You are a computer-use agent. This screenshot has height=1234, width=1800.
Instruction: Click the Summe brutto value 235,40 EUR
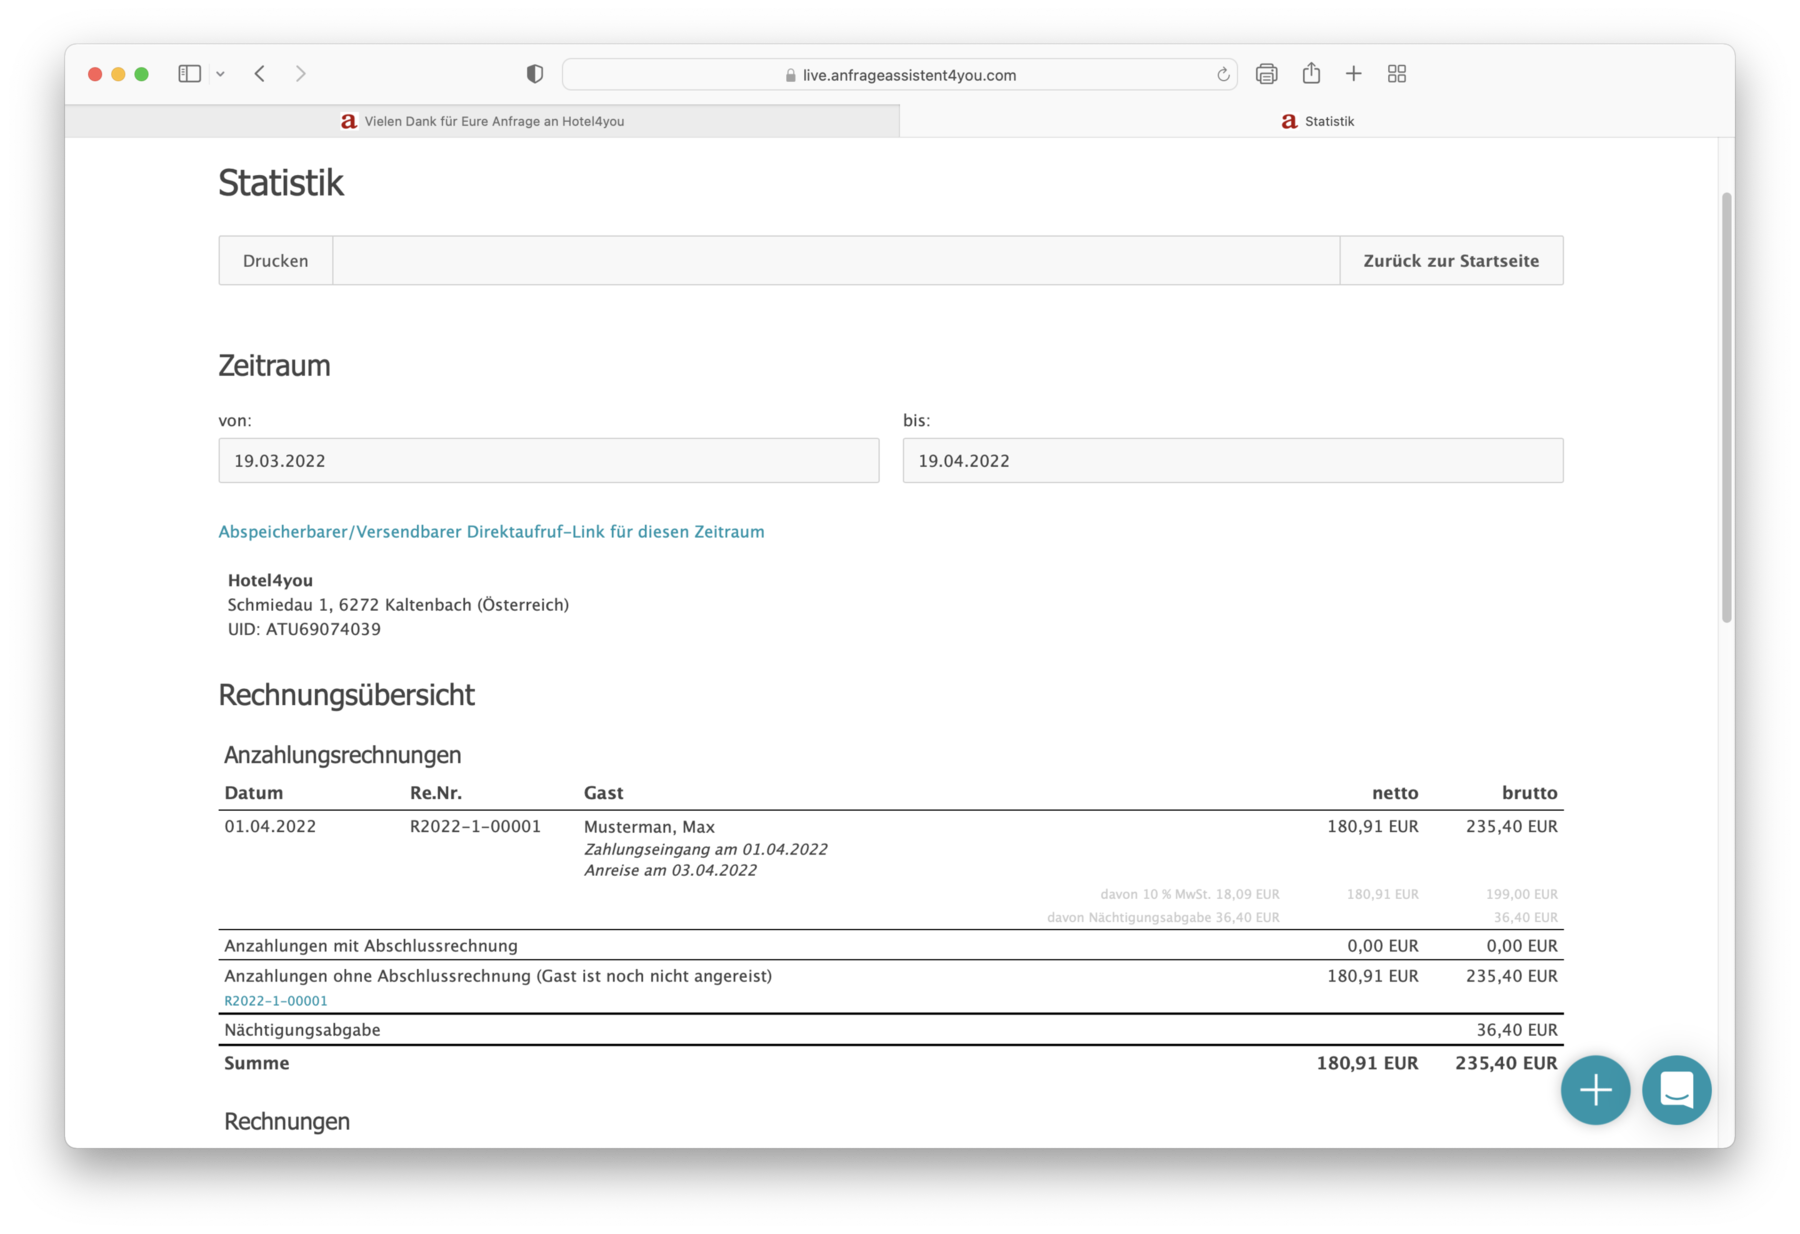tap(1506, 1063)
